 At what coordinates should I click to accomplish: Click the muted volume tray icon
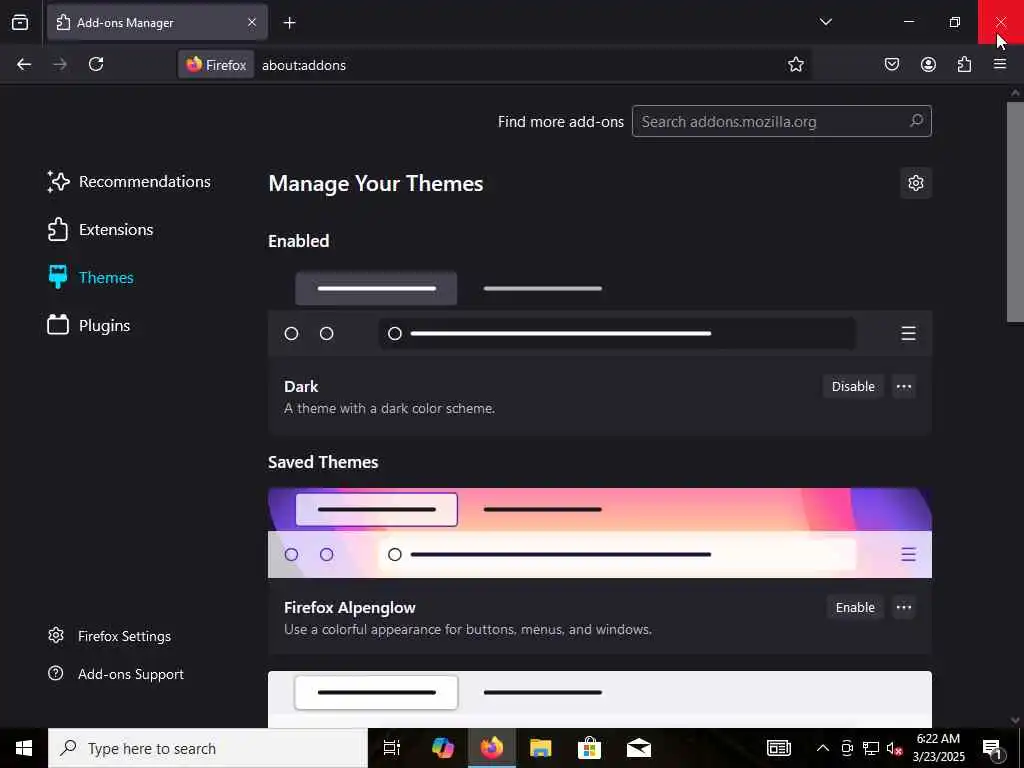point(894,748)
